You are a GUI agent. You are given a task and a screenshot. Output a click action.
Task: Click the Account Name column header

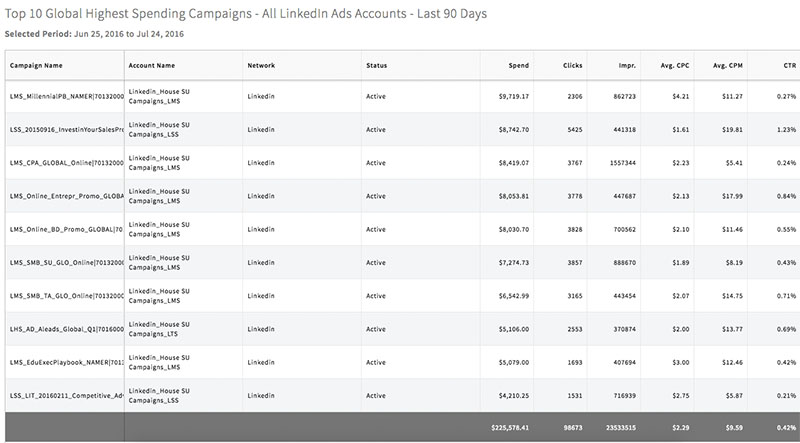pos(153,65)
